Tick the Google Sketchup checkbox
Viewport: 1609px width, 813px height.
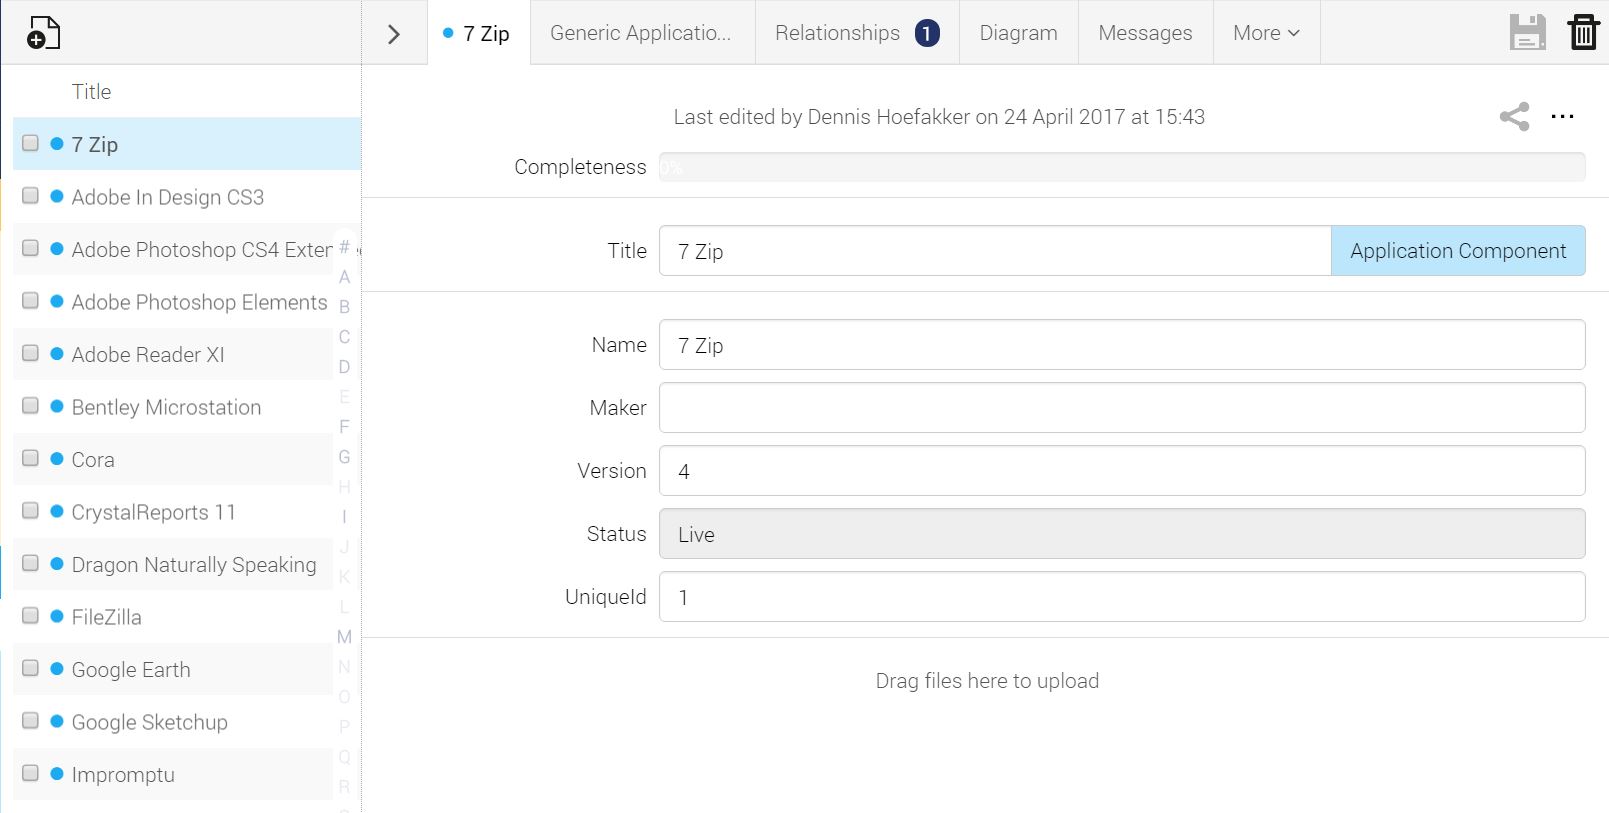(31, 721)
